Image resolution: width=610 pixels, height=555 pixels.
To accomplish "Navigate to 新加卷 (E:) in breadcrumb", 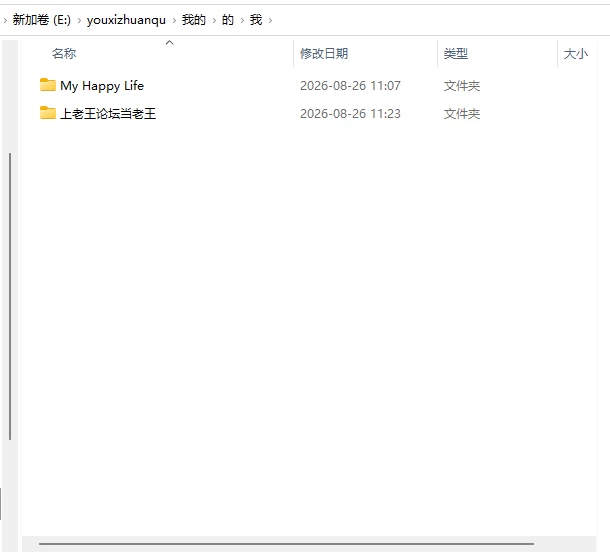I will (42, 19).
